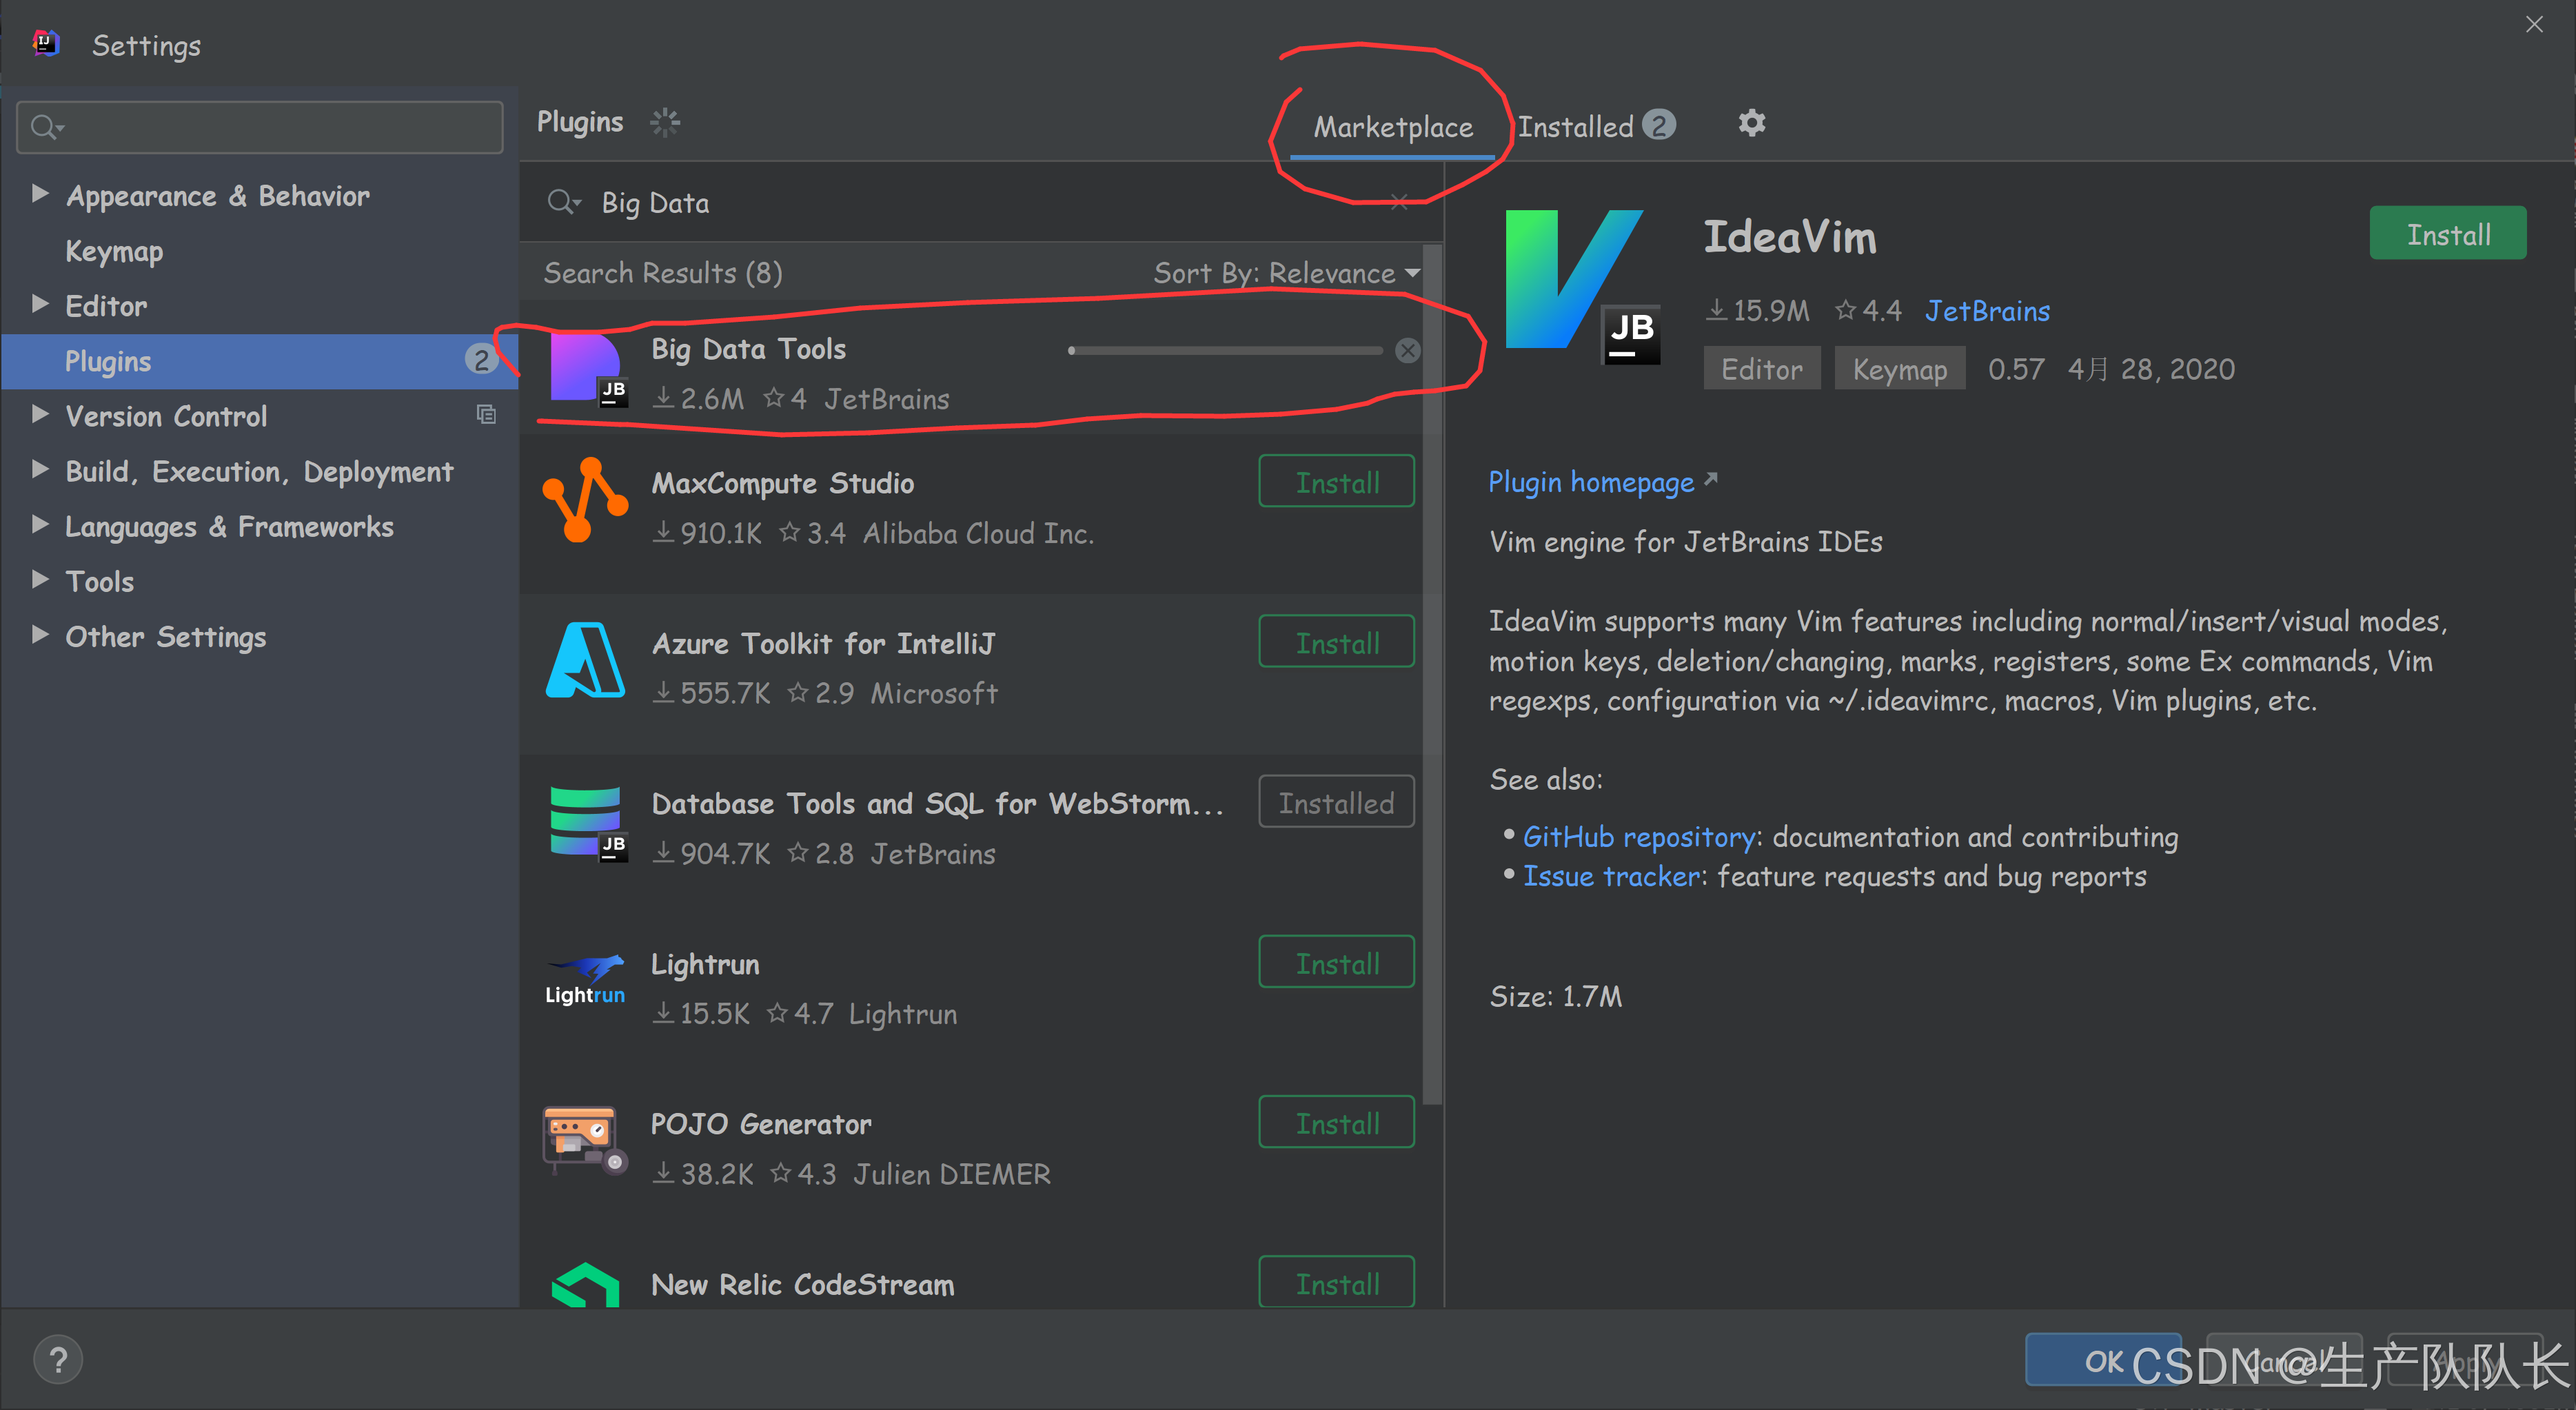The height and width of the screenshot is (1410, 2576).
Task: Click the Size: 1.7M label
Action: 1556,997
